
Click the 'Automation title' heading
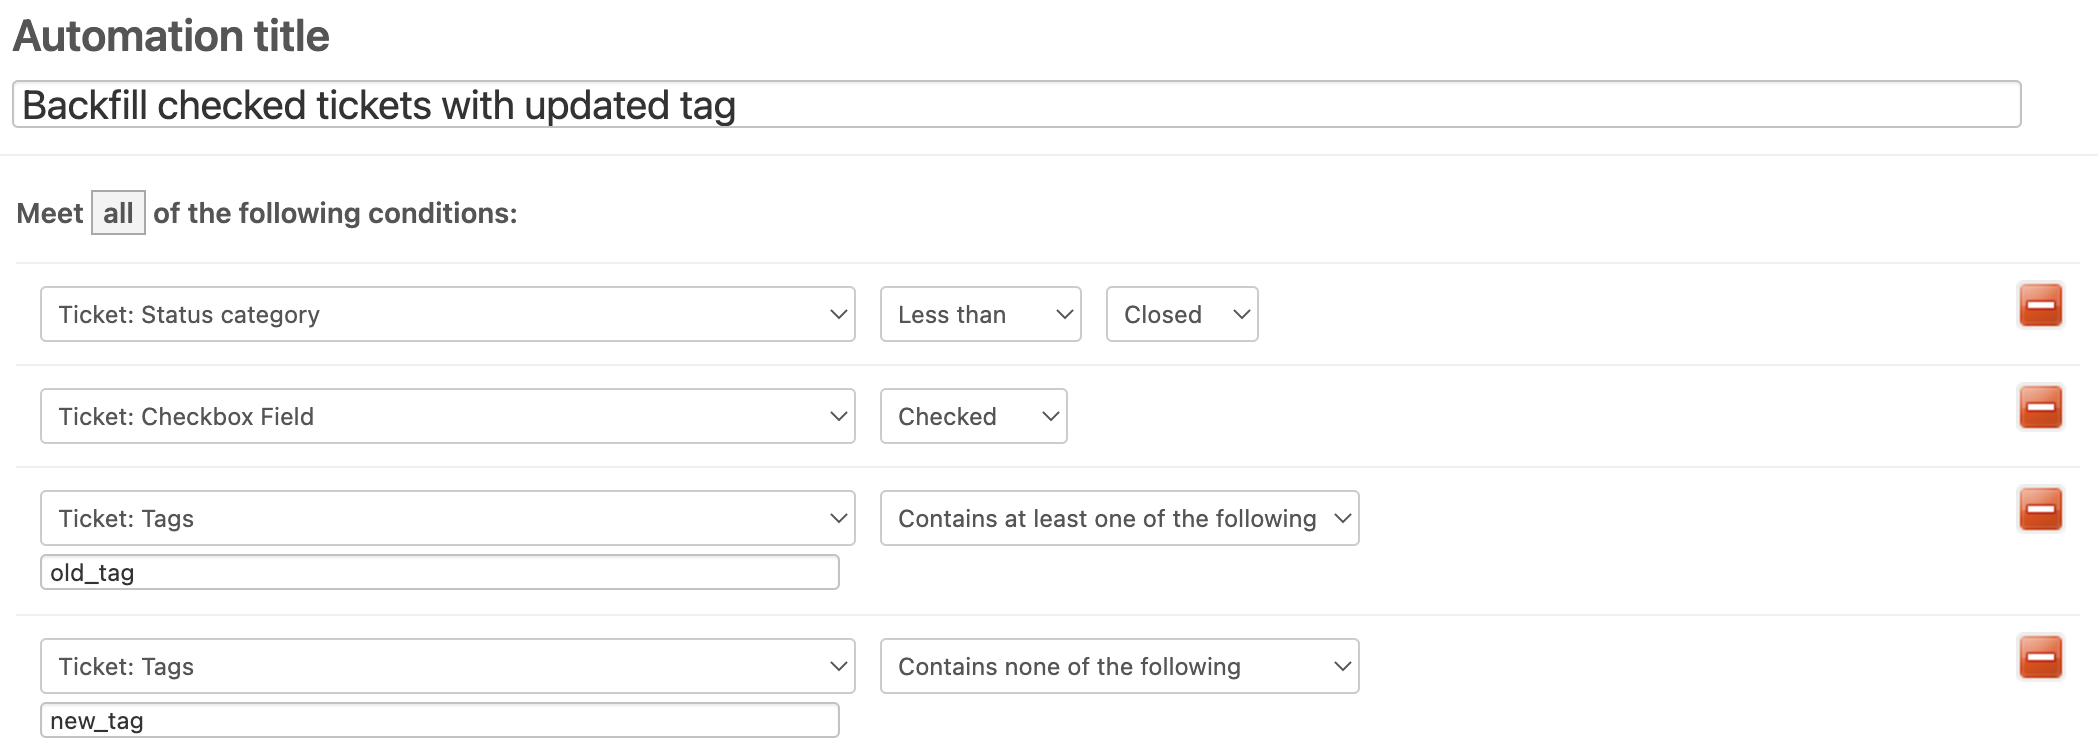tap(171, 36)
